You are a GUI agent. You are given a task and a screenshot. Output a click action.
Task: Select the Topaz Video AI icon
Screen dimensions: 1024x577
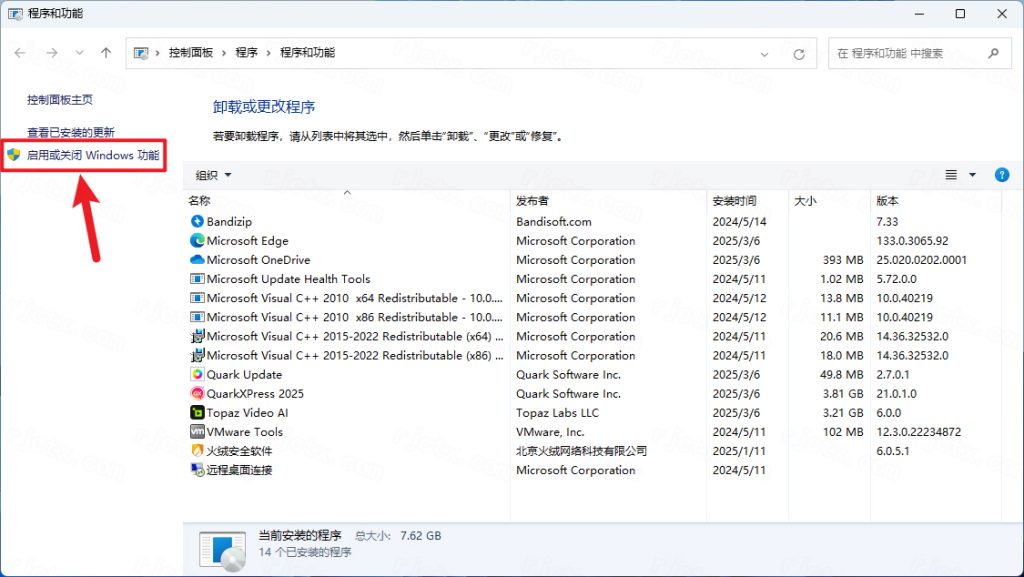197,413
